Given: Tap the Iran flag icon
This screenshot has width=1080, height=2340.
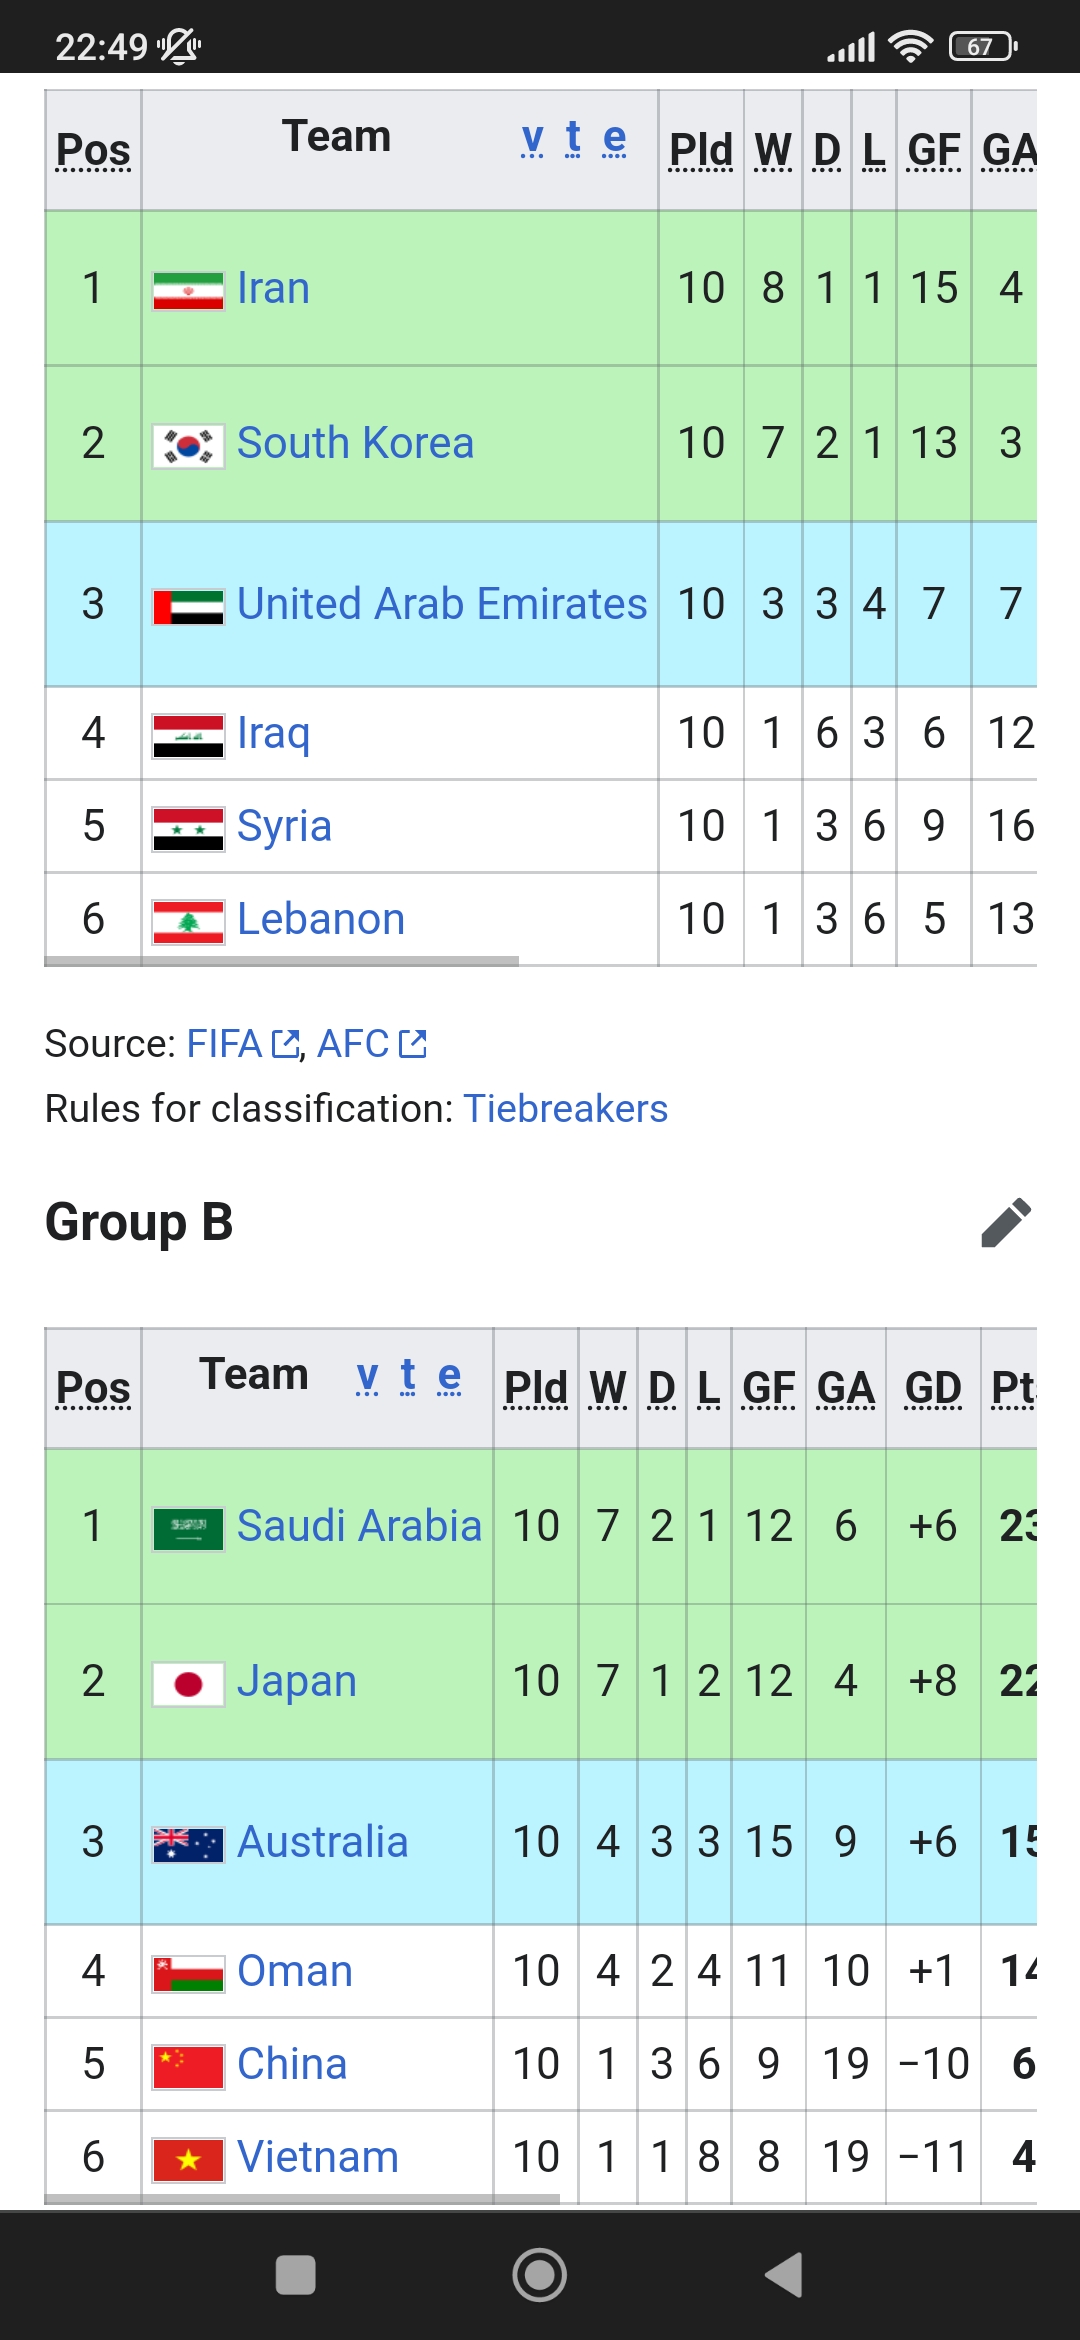Looking at the screenshot, I should click(x=188, y=290).
